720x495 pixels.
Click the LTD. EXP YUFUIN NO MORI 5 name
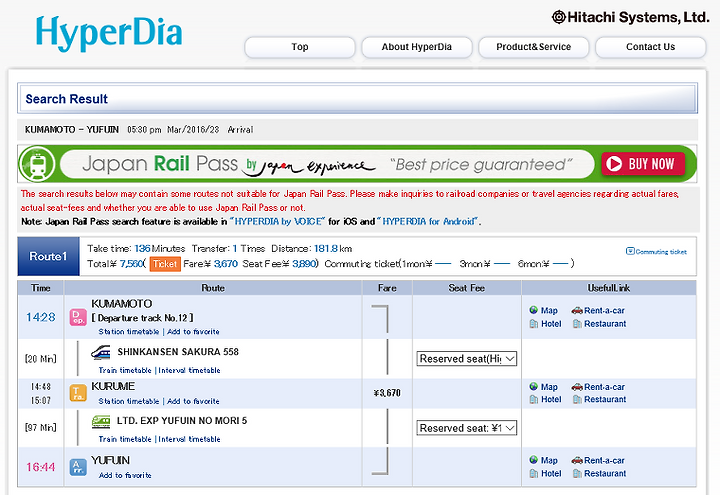coord(182,421)
